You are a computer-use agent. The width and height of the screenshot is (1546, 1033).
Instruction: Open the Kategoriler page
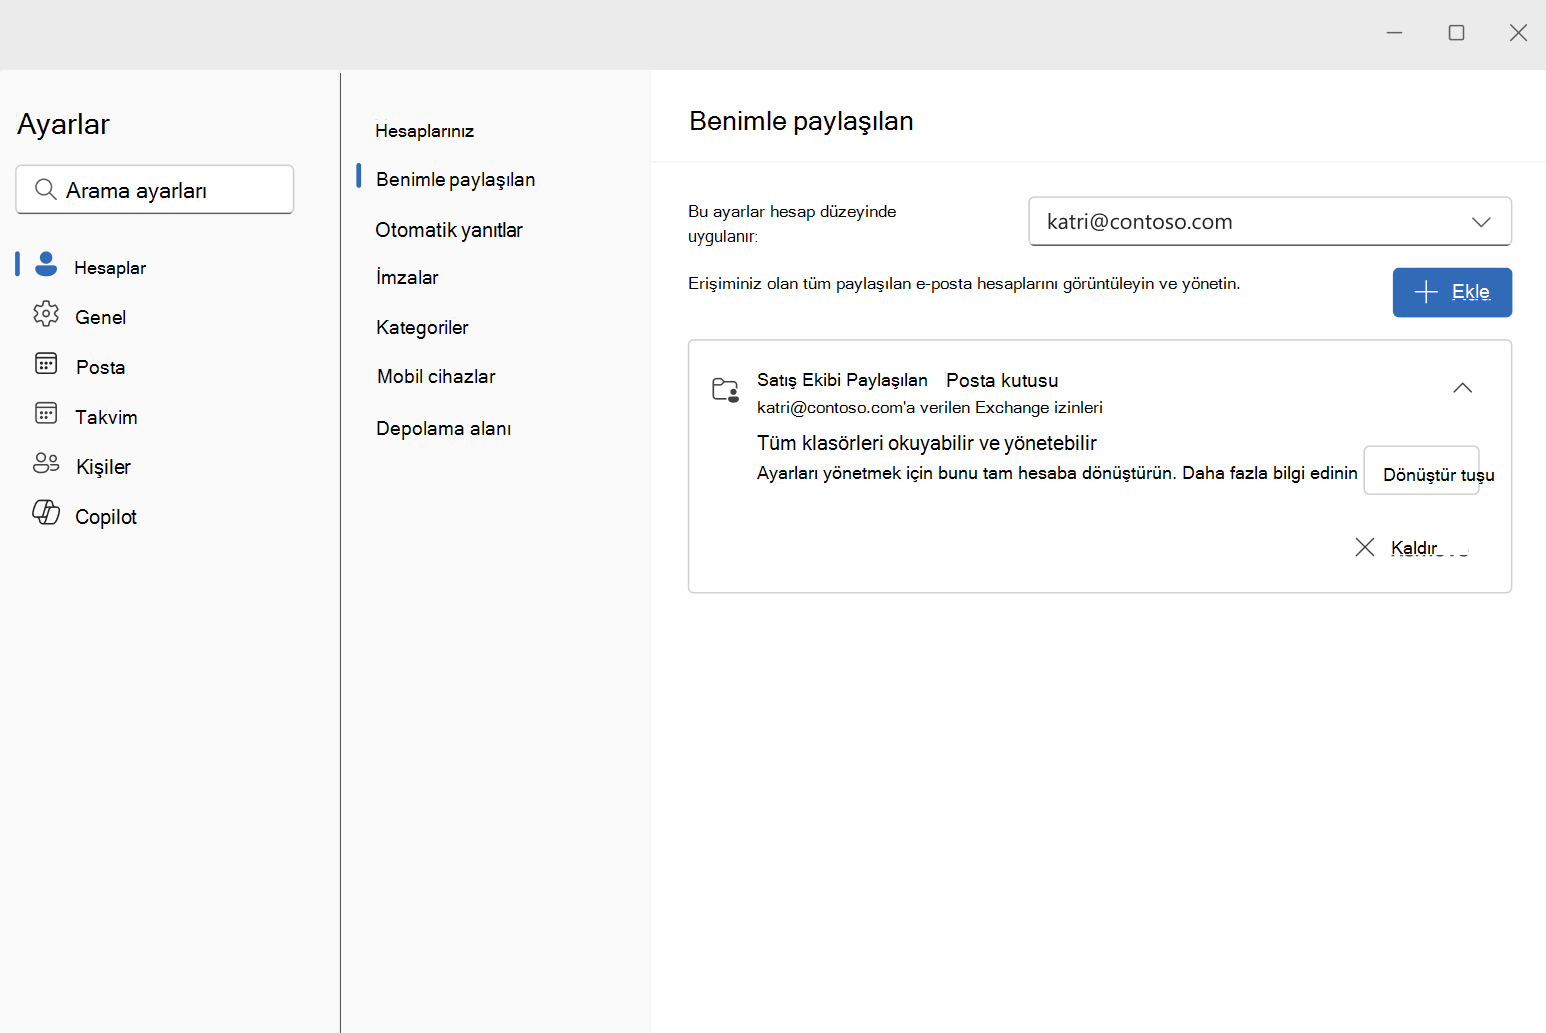click(422, 328)
